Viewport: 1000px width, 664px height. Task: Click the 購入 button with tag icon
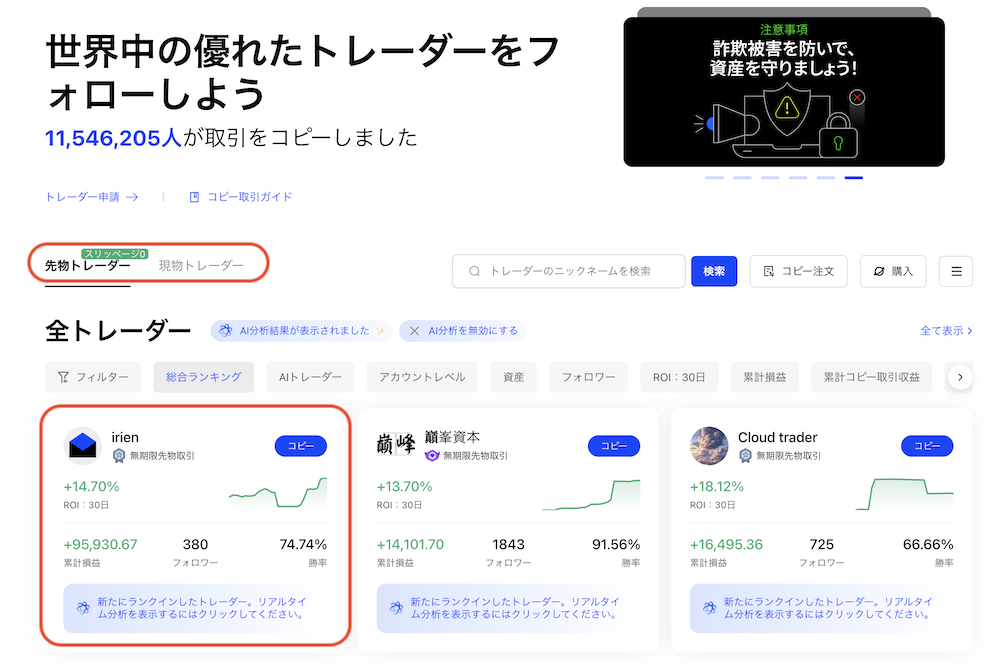893,271
